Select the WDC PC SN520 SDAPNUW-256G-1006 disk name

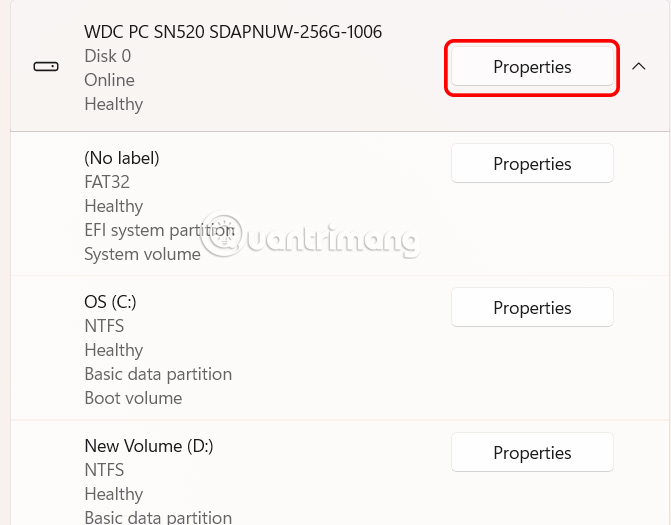click(233, 32)
